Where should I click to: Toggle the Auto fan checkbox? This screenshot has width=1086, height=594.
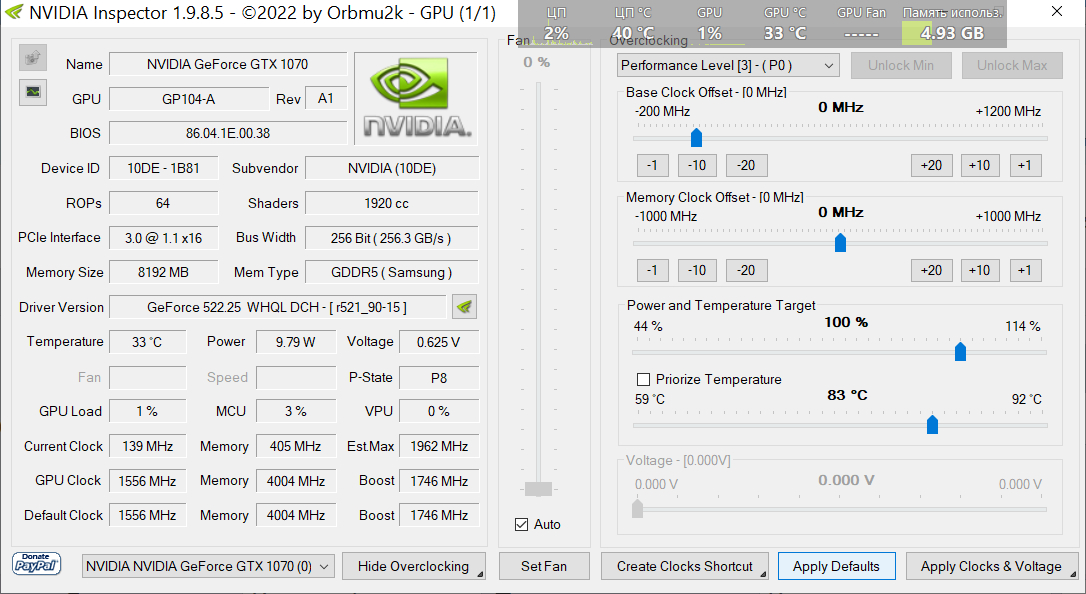(522, 525)
